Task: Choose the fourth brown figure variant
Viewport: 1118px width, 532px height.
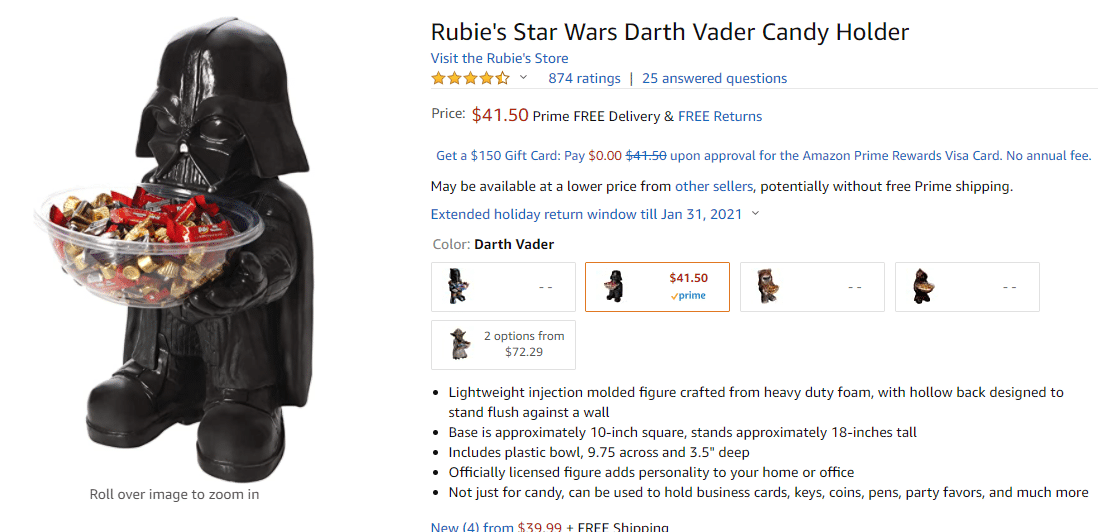Action: pyautogui.click(x=967, y=287)
